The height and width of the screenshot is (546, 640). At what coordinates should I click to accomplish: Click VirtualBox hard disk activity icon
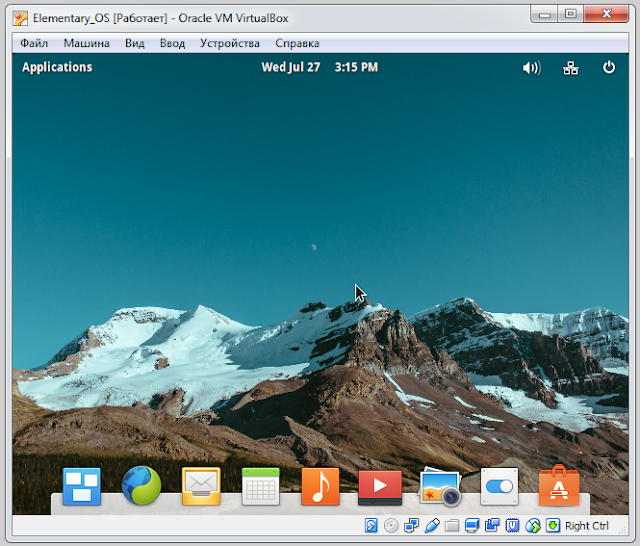coord(371,526)
